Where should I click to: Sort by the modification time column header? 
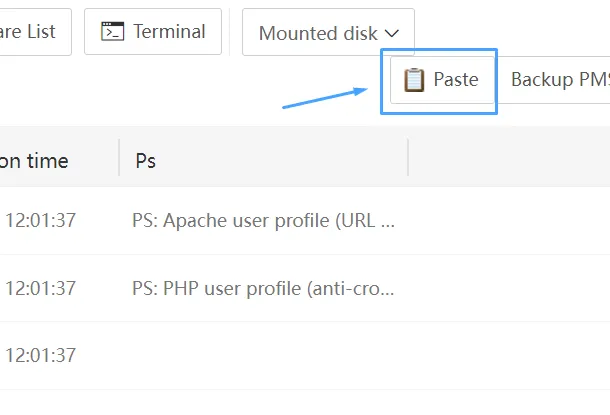pyautogui.click(x=35, y=160)
